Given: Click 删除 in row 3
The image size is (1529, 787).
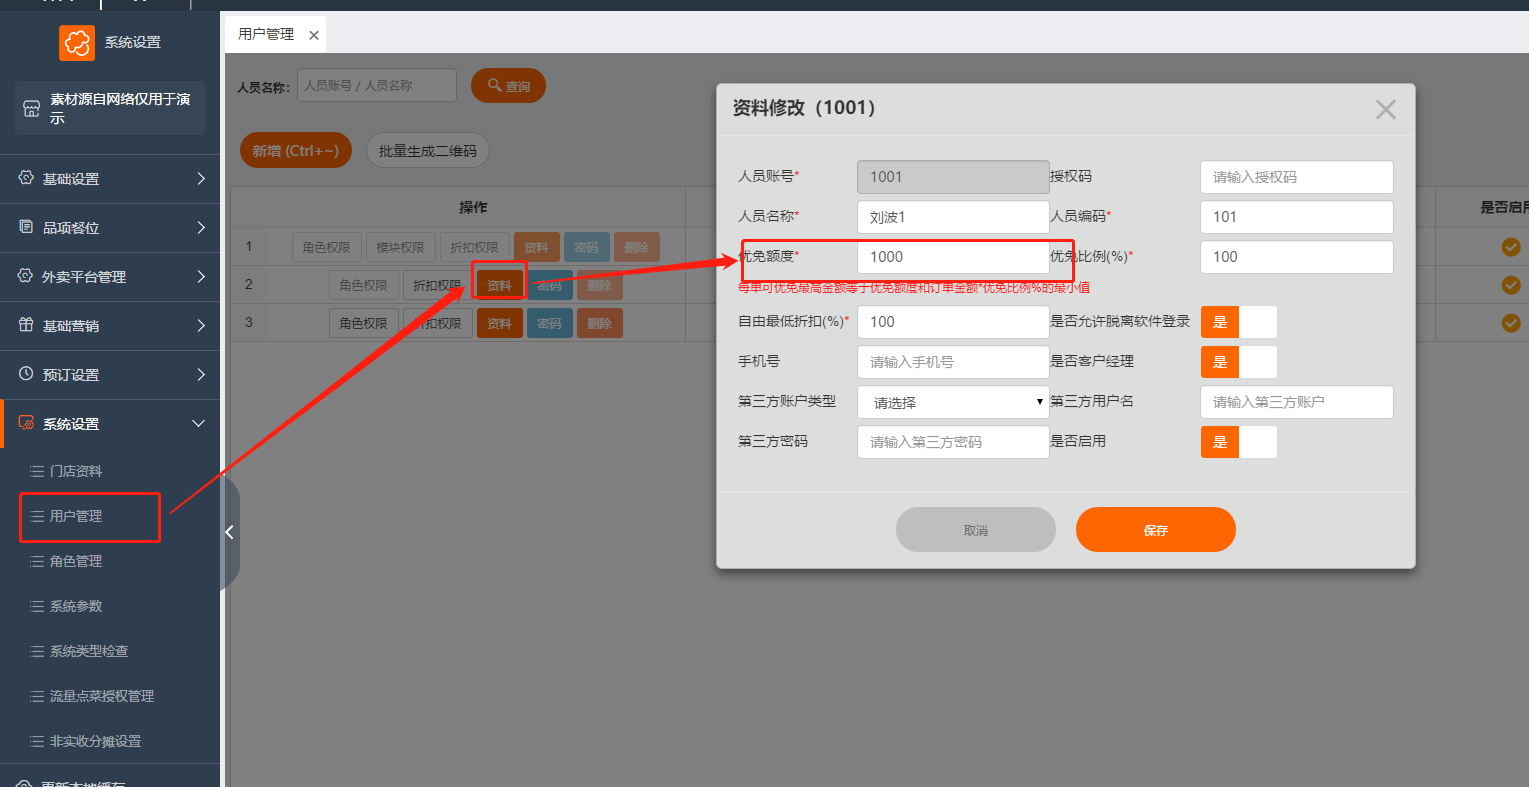Looking at the screenshot, I should click(x=599, y=323).
